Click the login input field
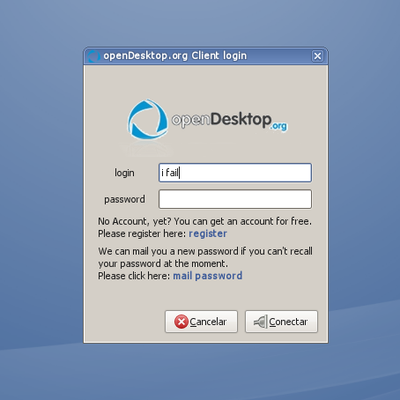Screen dimensions: 400x400 tap(235, 173)
